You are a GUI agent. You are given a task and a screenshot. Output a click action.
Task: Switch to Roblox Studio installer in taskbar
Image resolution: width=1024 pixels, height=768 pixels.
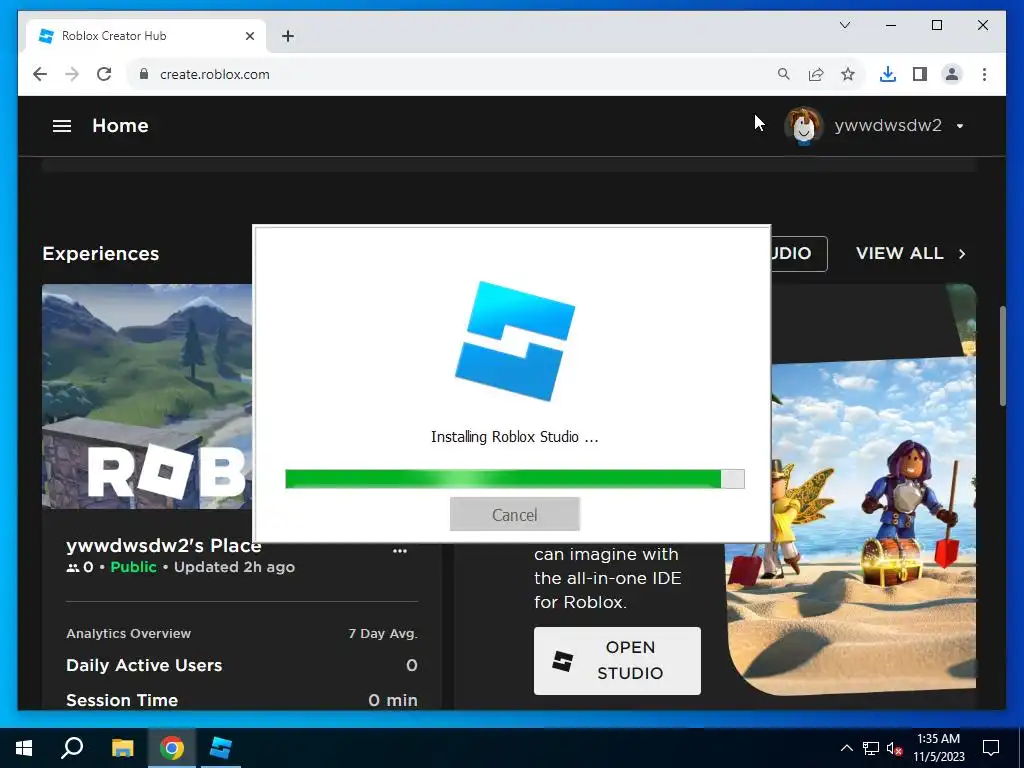(x=221, y=748)
